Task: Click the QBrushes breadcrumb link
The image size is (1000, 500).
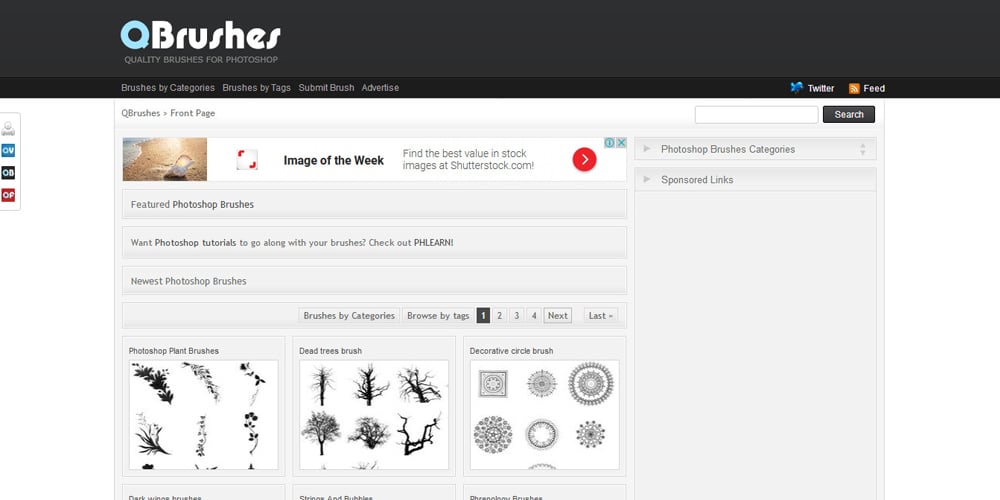Action: point(140,113)
